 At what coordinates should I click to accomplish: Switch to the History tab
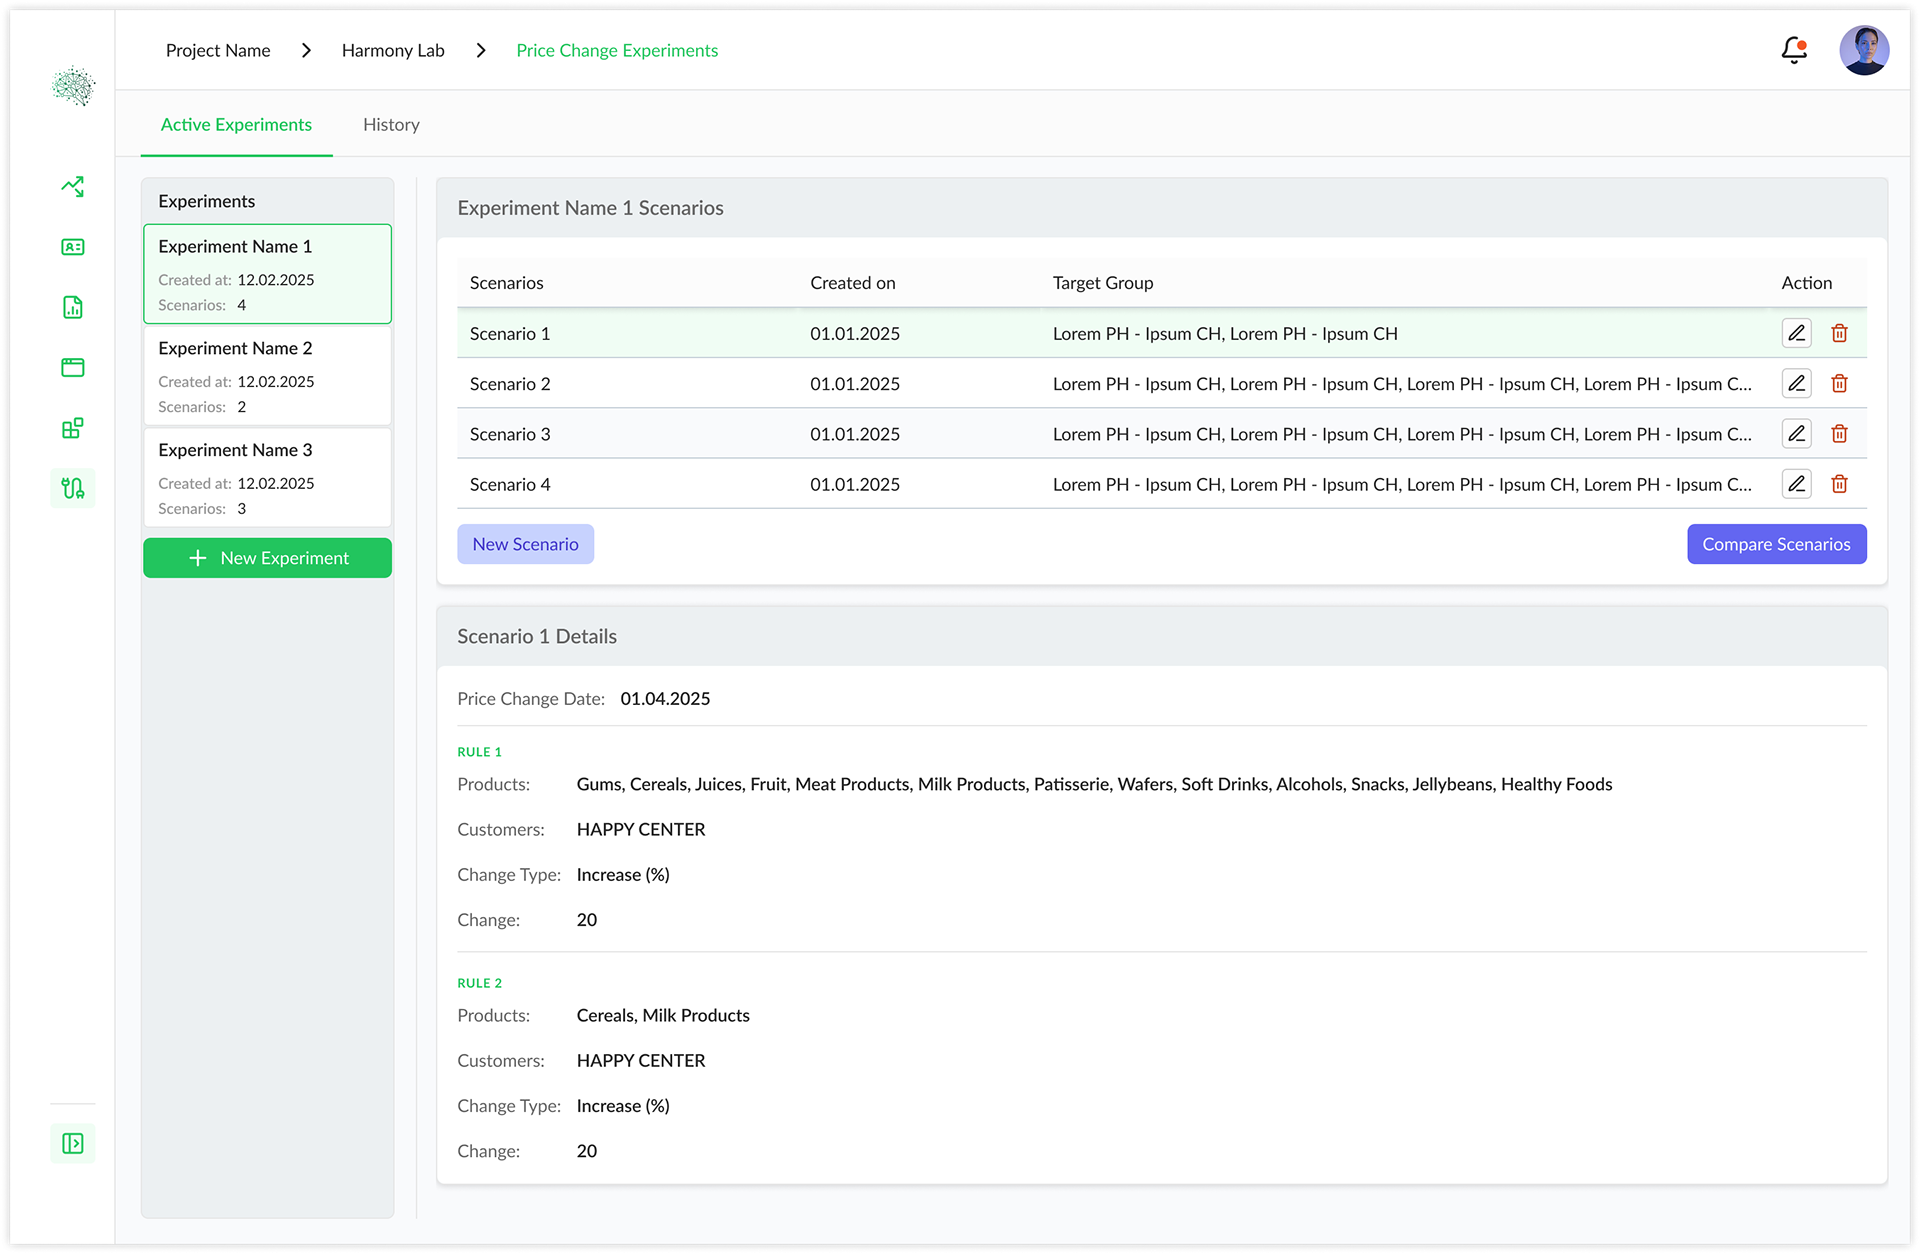(x=391, y=125)
